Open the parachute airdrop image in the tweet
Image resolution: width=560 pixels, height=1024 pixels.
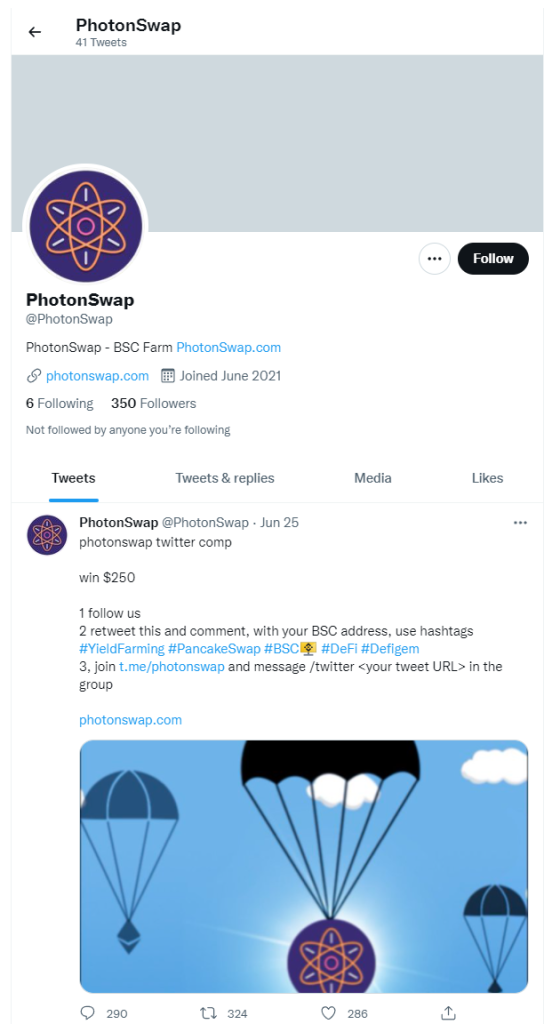pyautogui.click(x=303, y=867)
